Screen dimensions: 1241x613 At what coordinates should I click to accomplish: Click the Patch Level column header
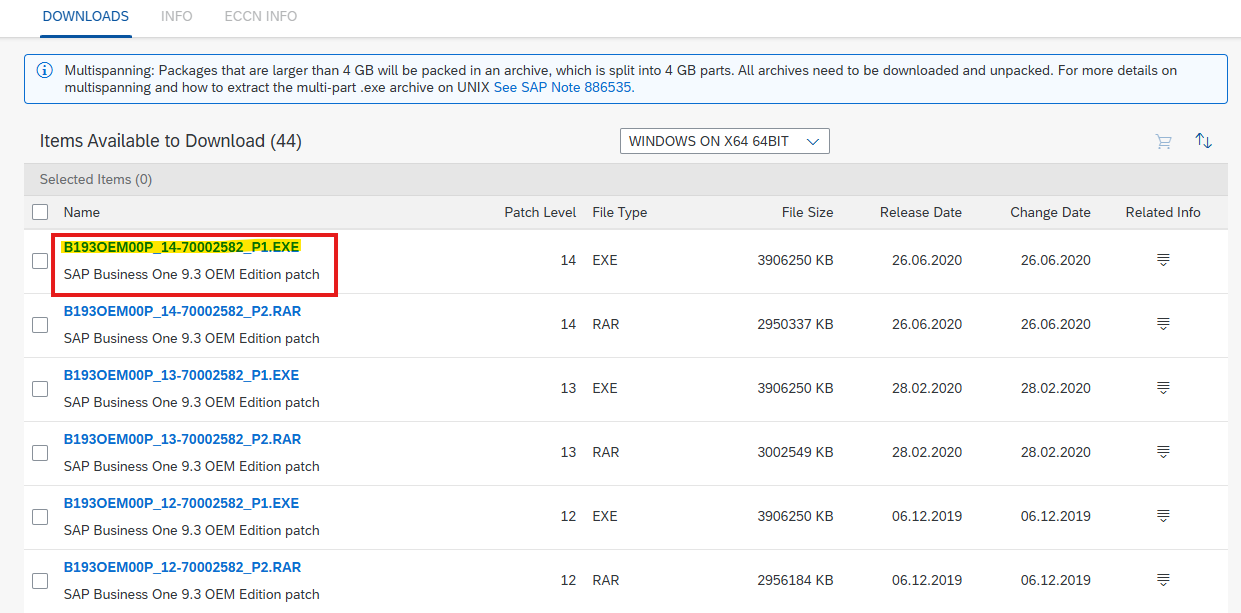point(540,212)
